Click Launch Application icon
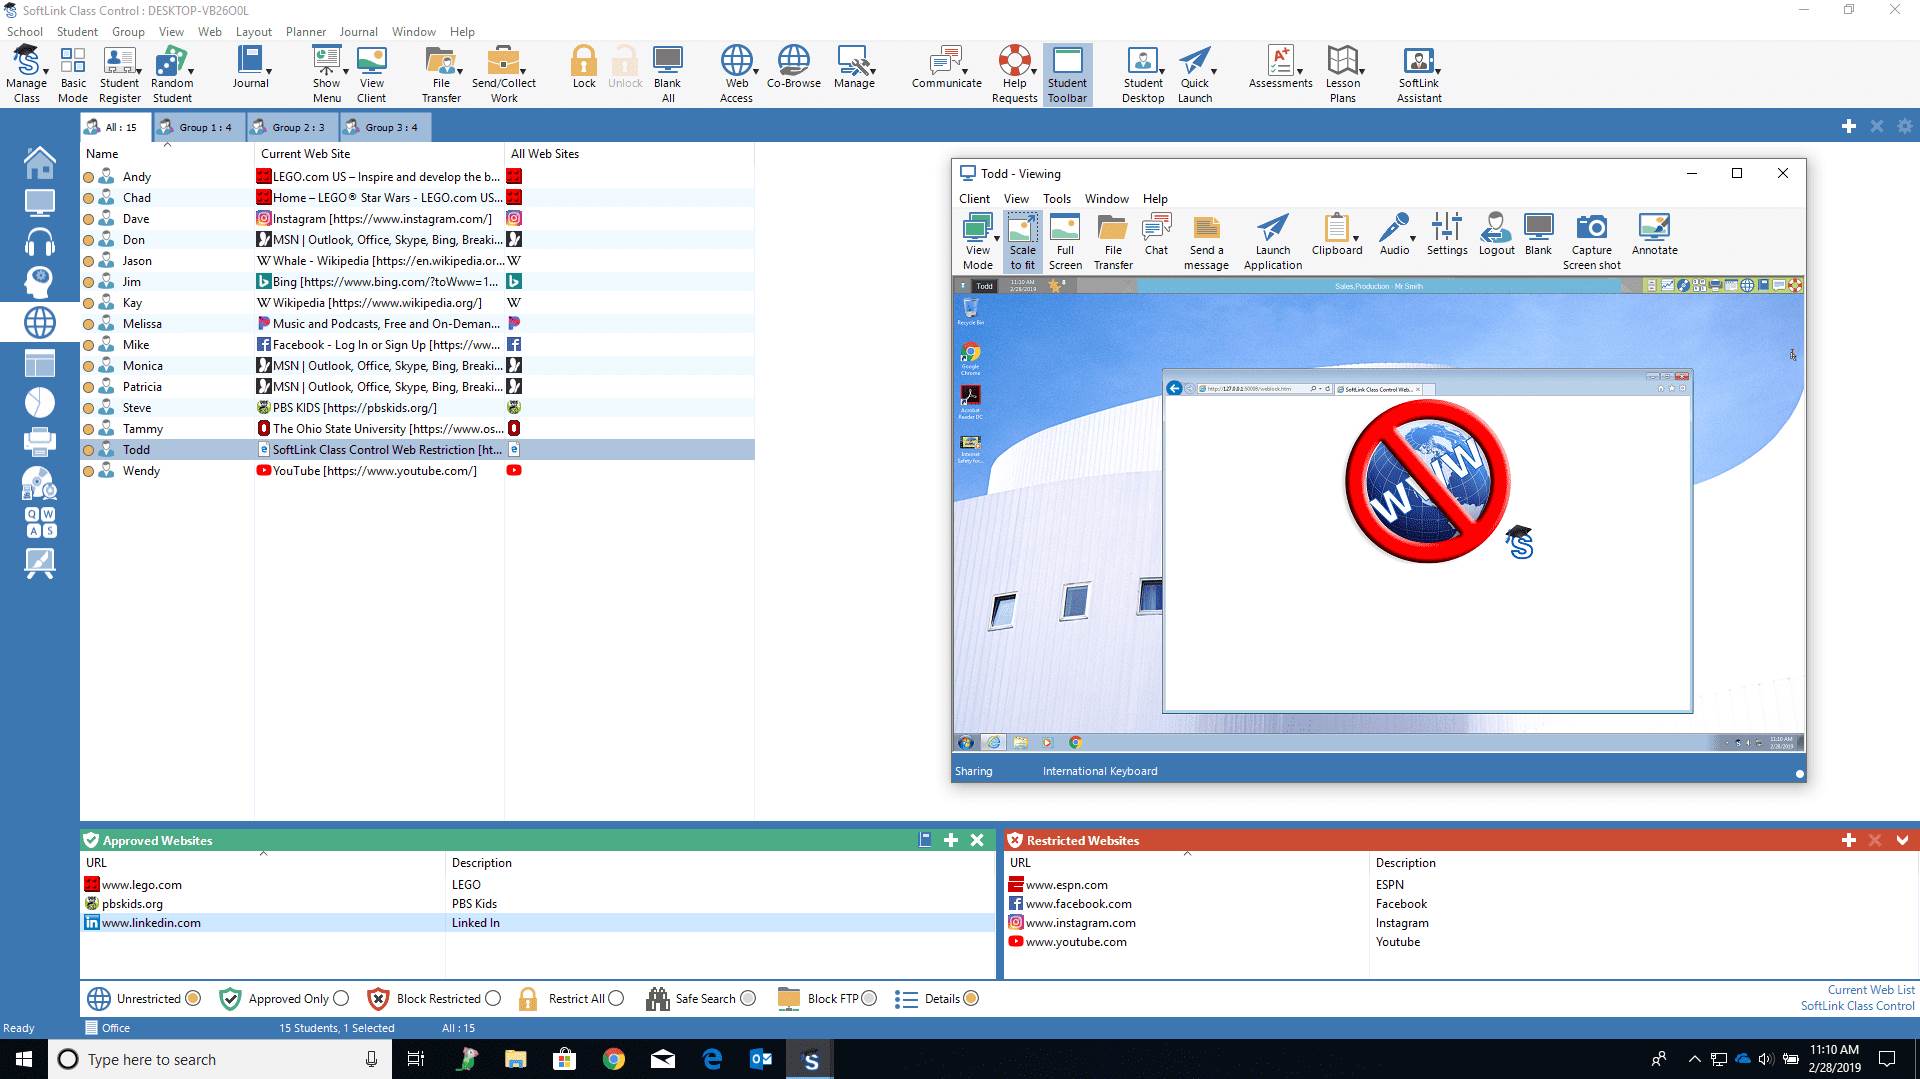The width and height of the screenshot is (1920, 1079). (1272, 242)
